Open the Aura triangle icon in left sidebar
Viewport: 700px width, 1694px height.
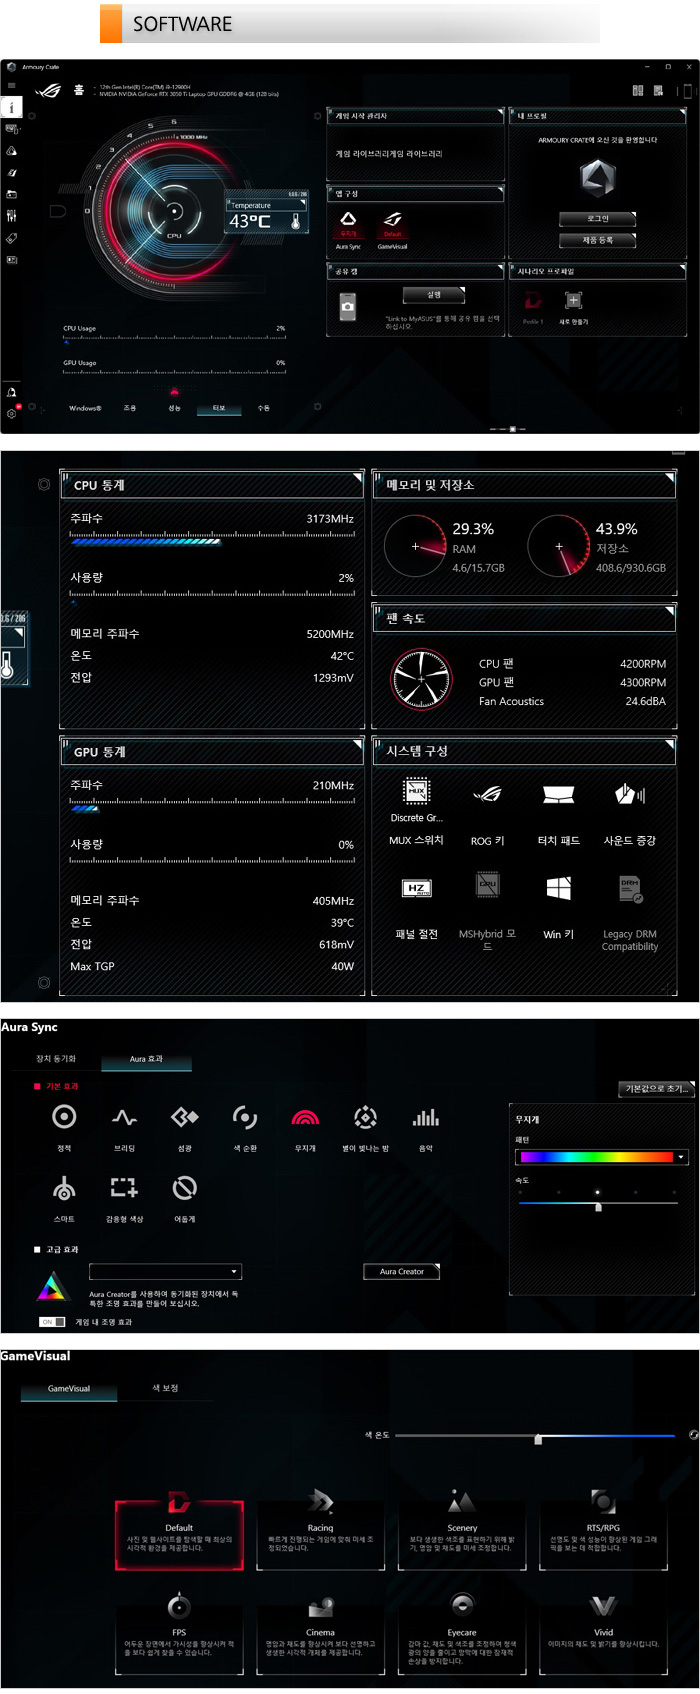[11, 151]
